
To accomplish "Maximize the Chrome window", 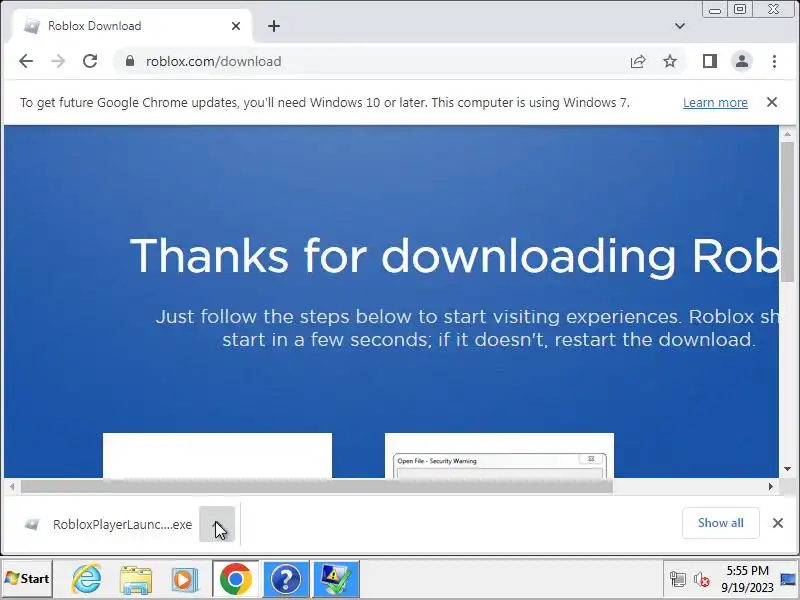I will [x=740, y=10].
